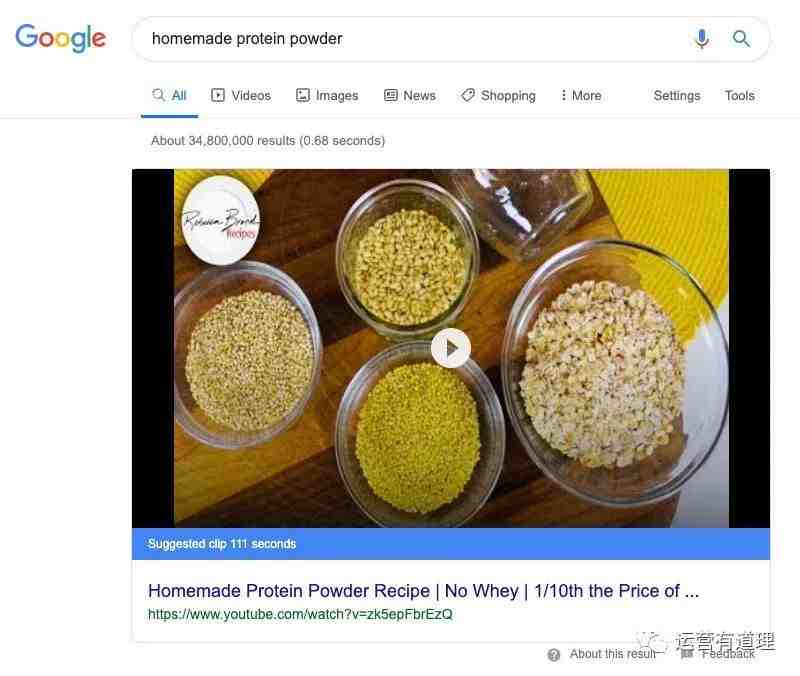Show the search Tools options
Screen dimensions: 800x676
tap(740, 95)
